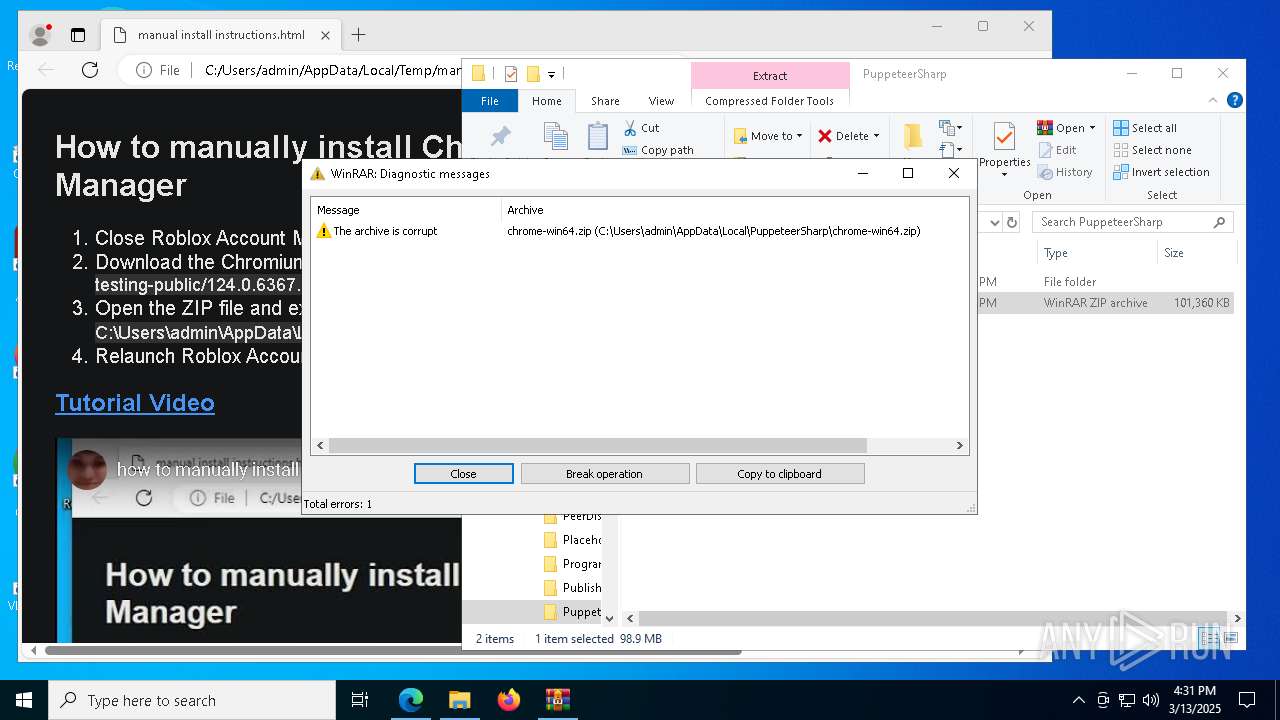
Task: Expand the Delete dropdown arrow
Action: click(876, 136)
